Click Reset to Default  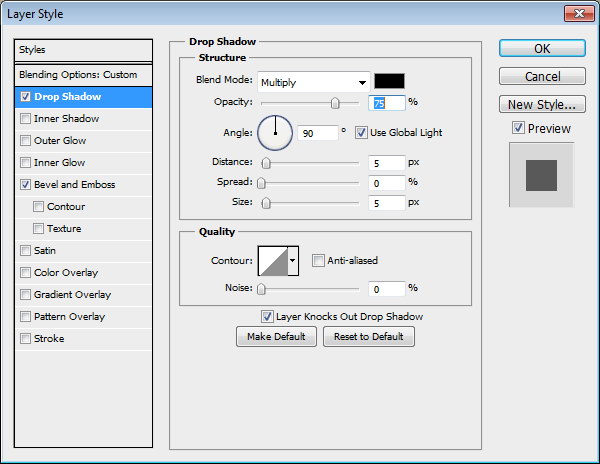pos(368,337)
